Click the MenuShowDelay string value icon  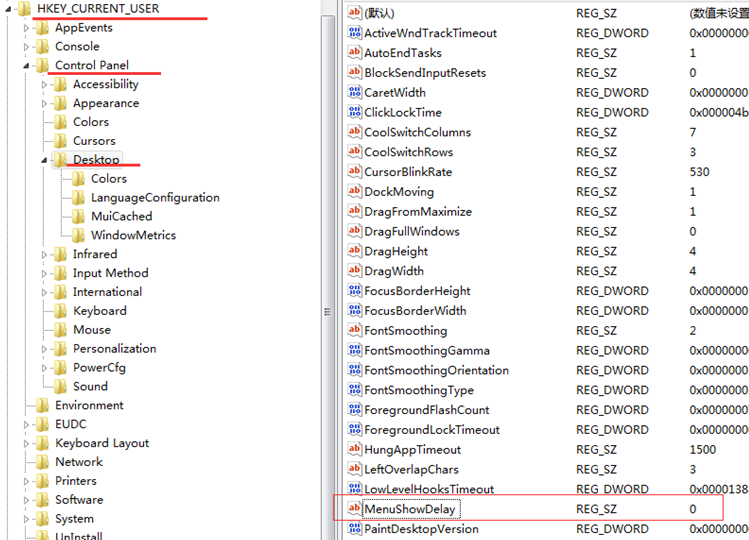[354, 509]
